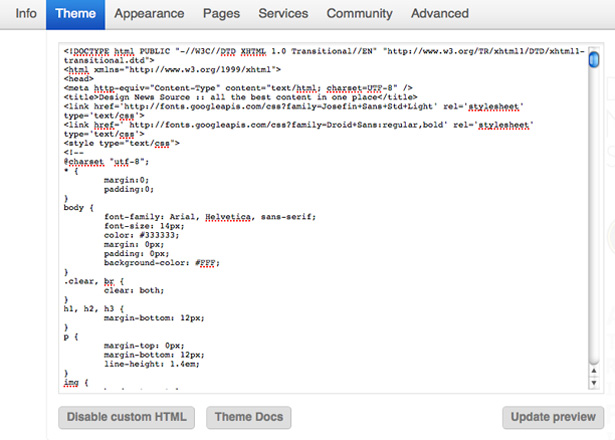
Task: Click the 'font-family: Arial, Helvetica, sans-serif;' line
Action: tap(210, 216)
